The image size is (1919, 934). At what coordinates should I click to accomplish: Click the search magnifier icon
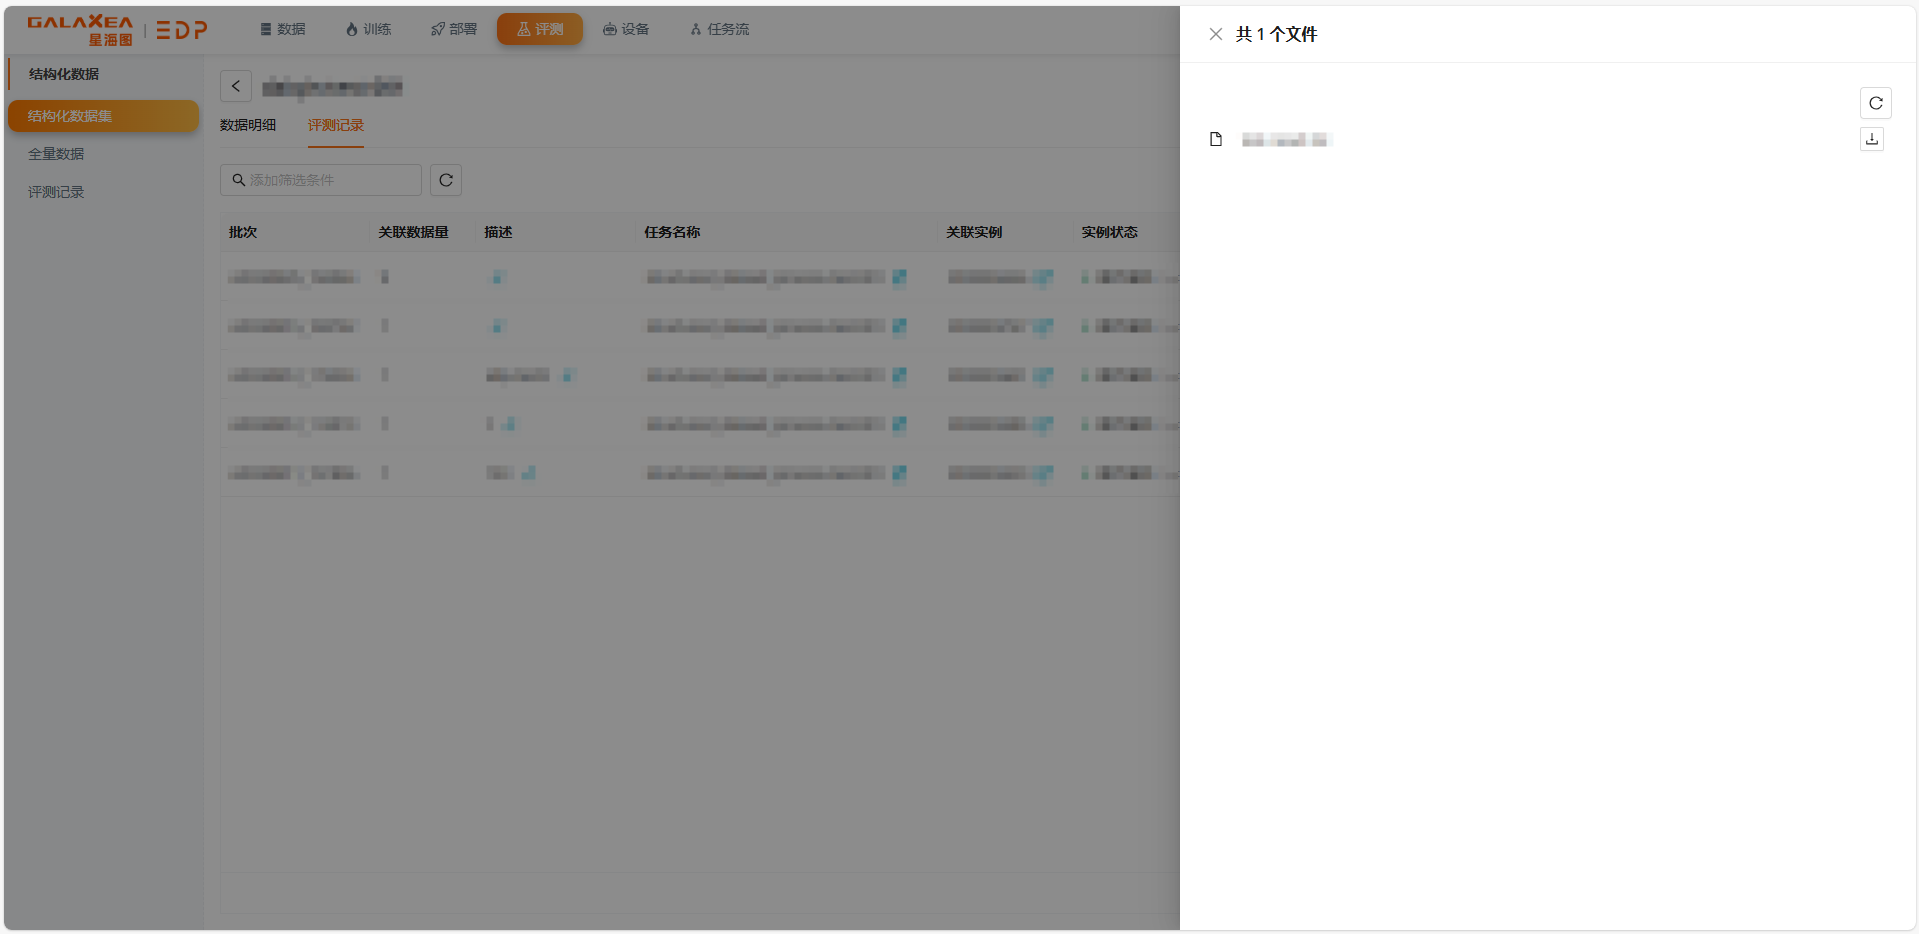239,180
